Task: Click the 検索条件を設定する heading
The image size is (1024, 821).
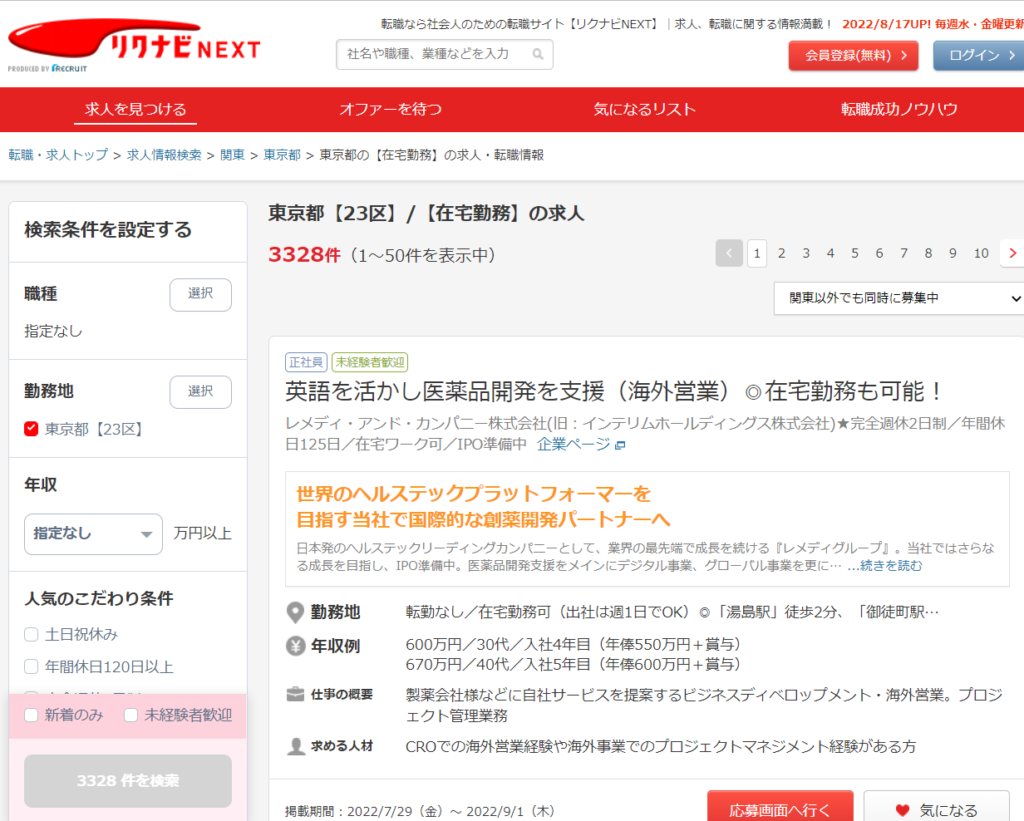Action: click(x=108, y=230)
